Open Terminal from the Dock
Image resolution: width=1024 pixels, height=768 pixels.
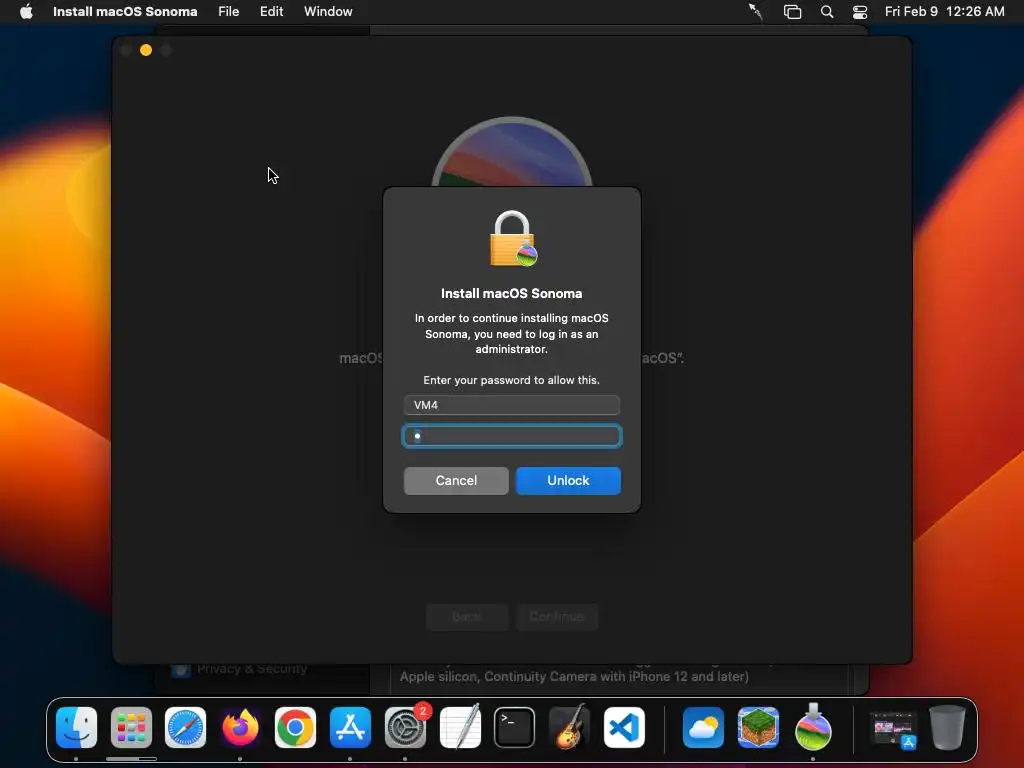pyautogui.click(x=515, y=727)
